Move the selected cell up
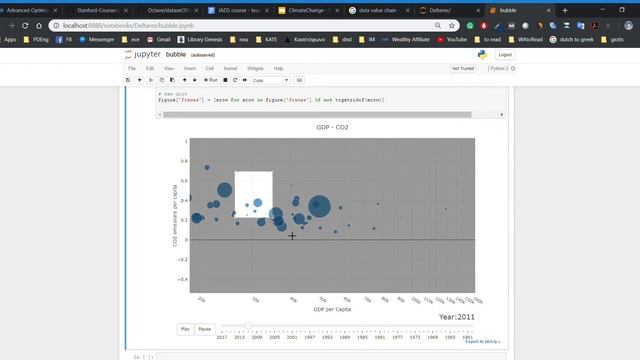640x360 pixels. (184, 80)
